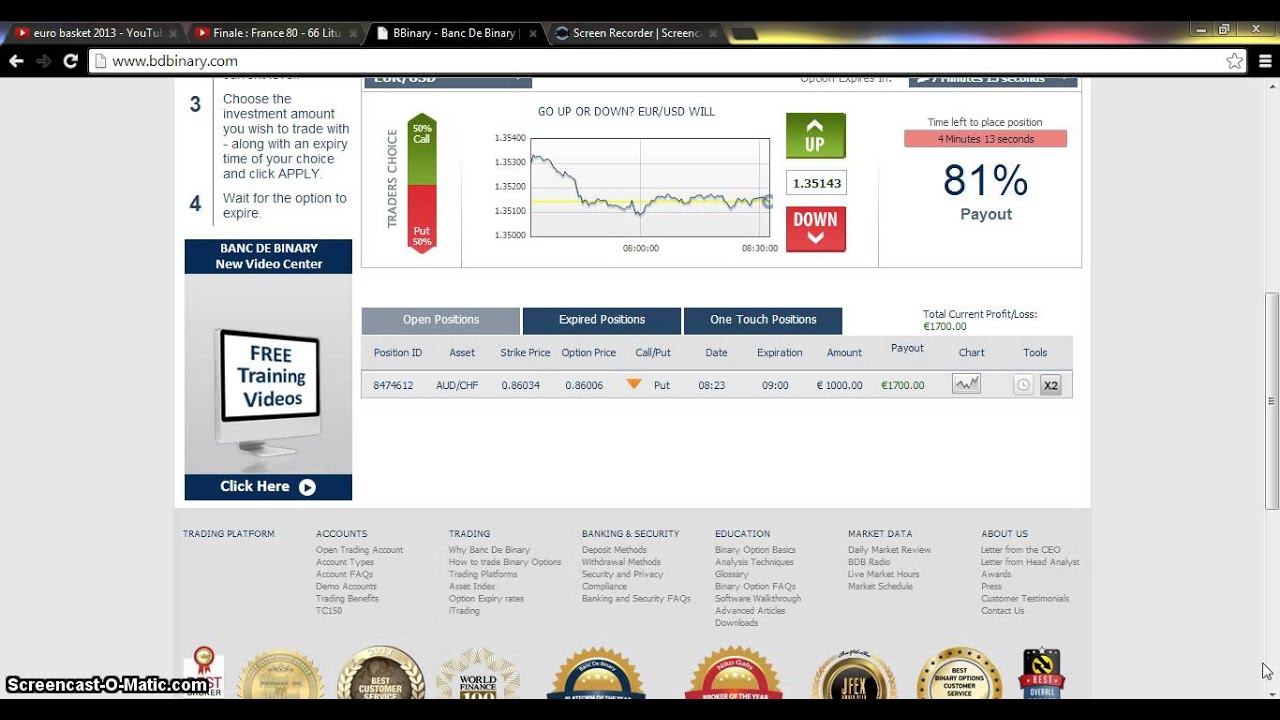Bookmark this page with the star icon

[1235, 61]
